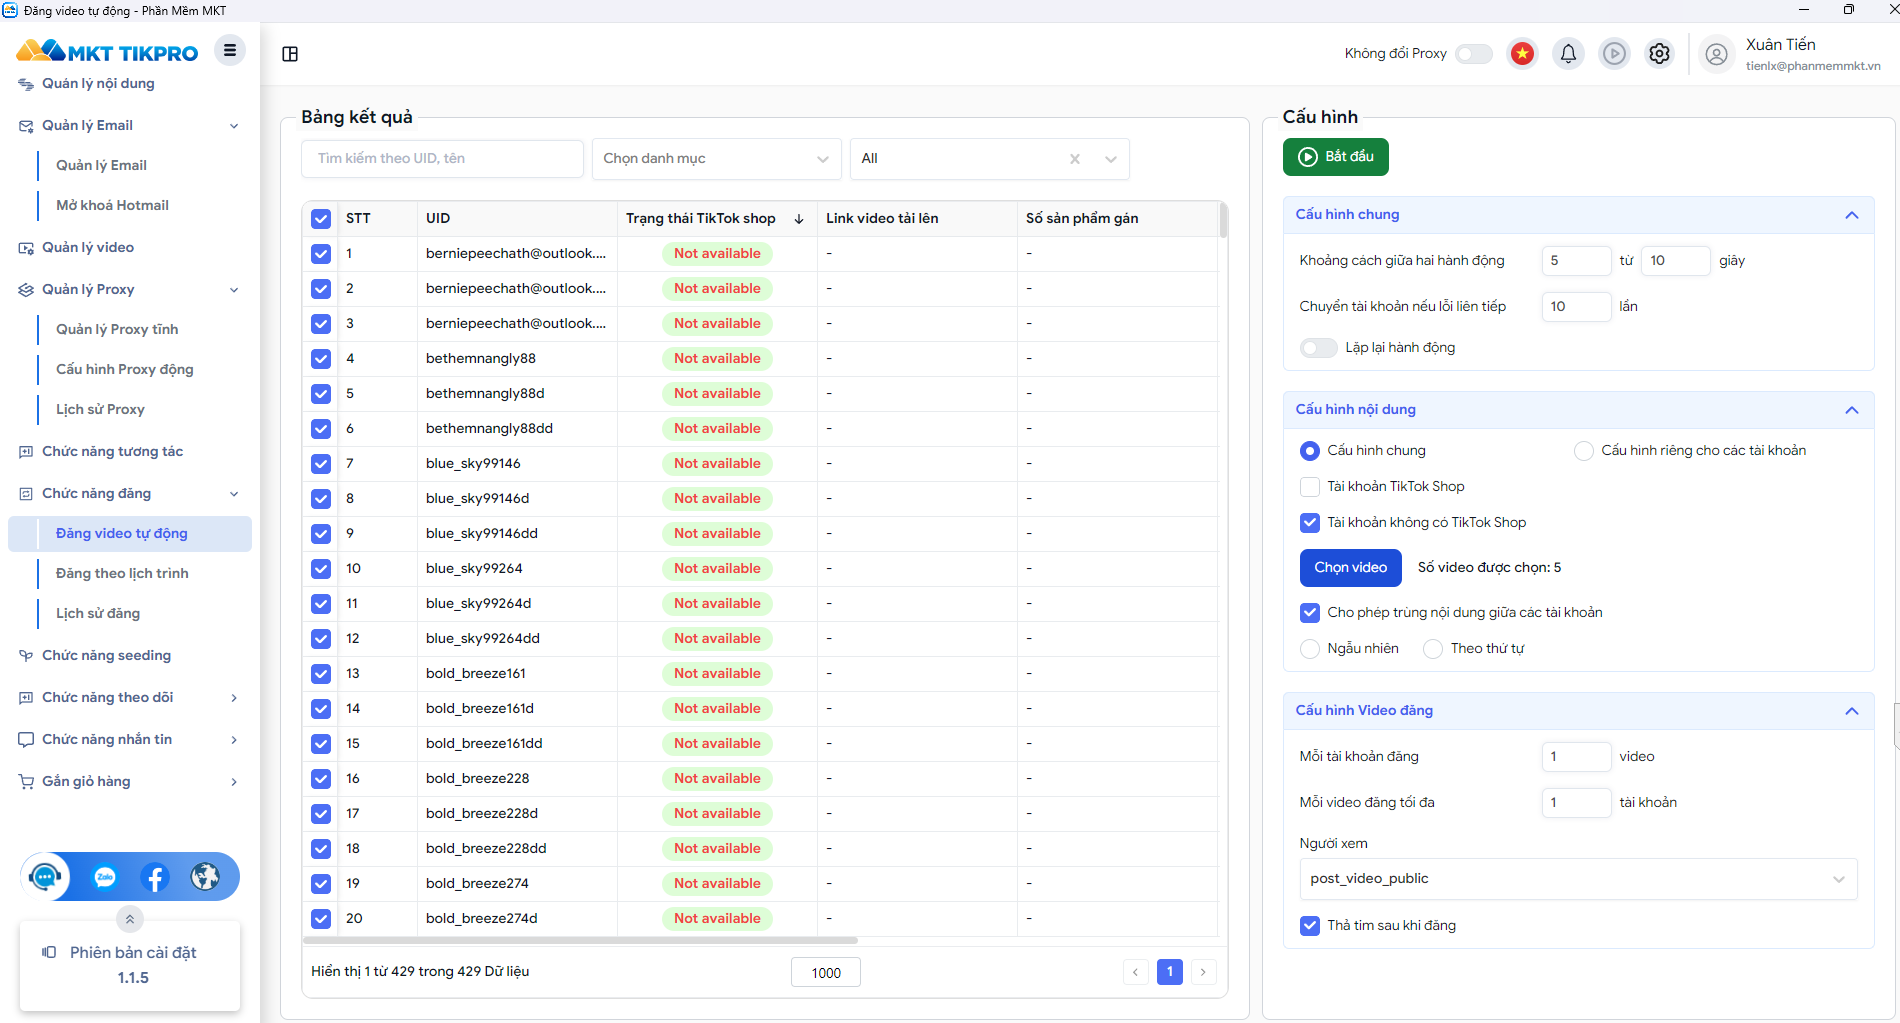
Task: Open the Facebook contact icon
Action: (155, 877)
